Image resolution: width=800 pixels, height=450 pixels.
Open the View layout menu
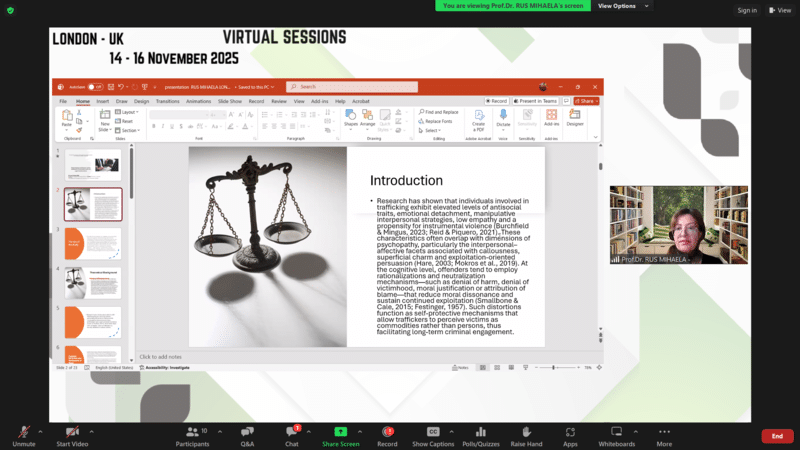coord(780,10)
